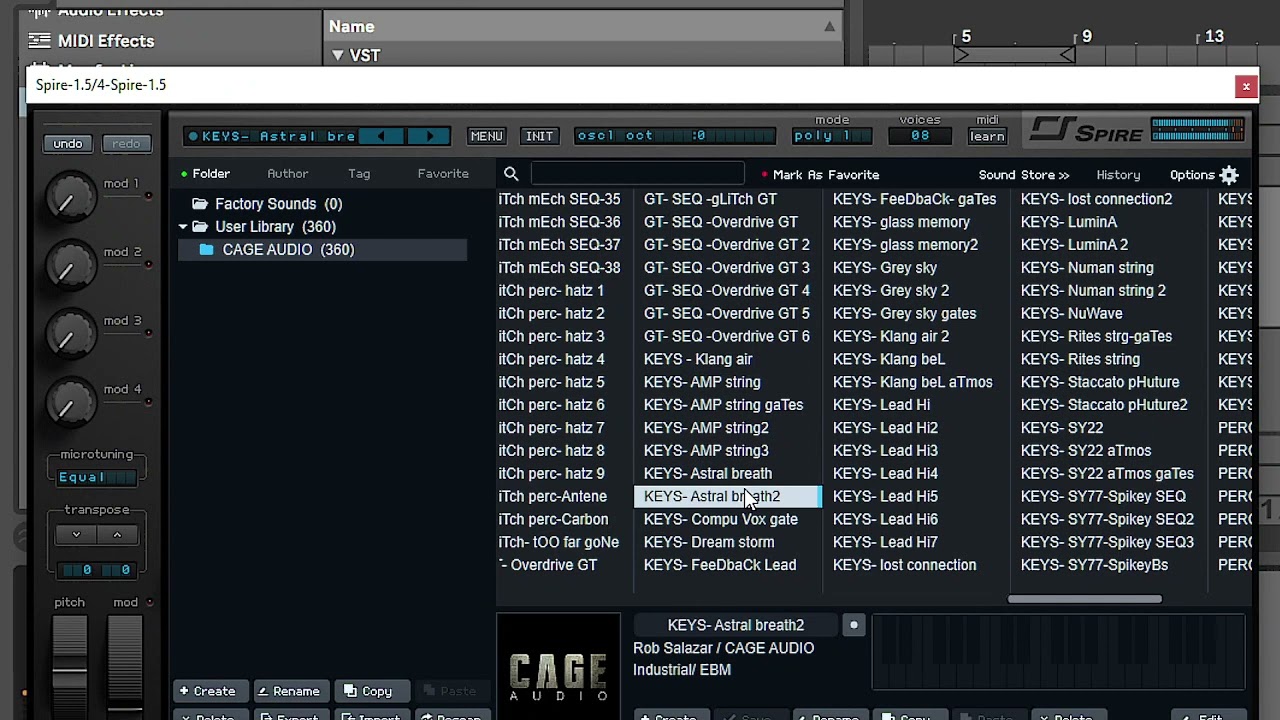Click the KEYS- Astral breath2 name field

(736, 625)
